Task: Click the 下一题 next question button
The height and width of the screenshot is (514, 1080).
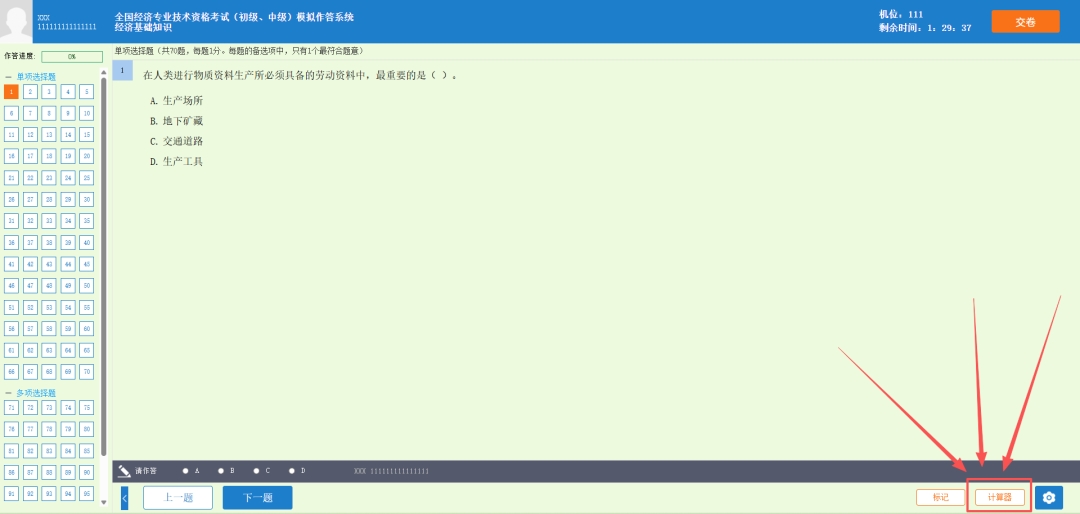Action: tap(257, 497)
